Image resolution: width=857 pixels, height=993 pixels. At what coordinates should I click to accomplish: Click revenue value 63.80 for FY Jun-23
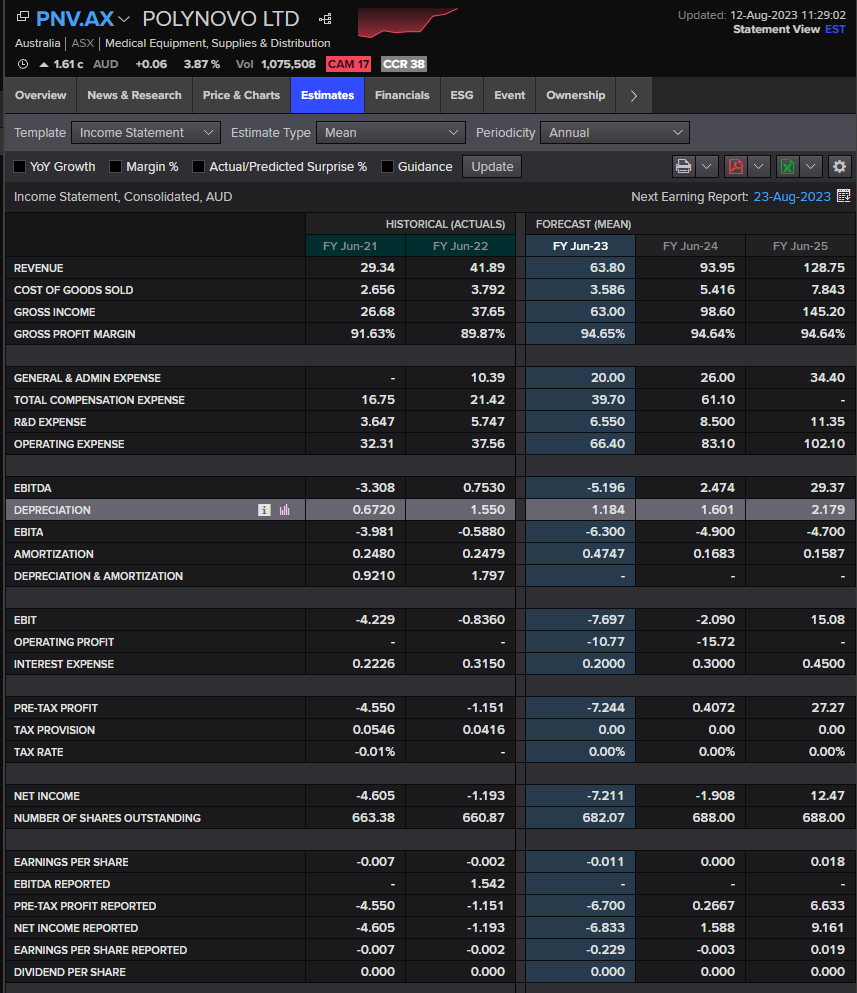click(607, 268)
